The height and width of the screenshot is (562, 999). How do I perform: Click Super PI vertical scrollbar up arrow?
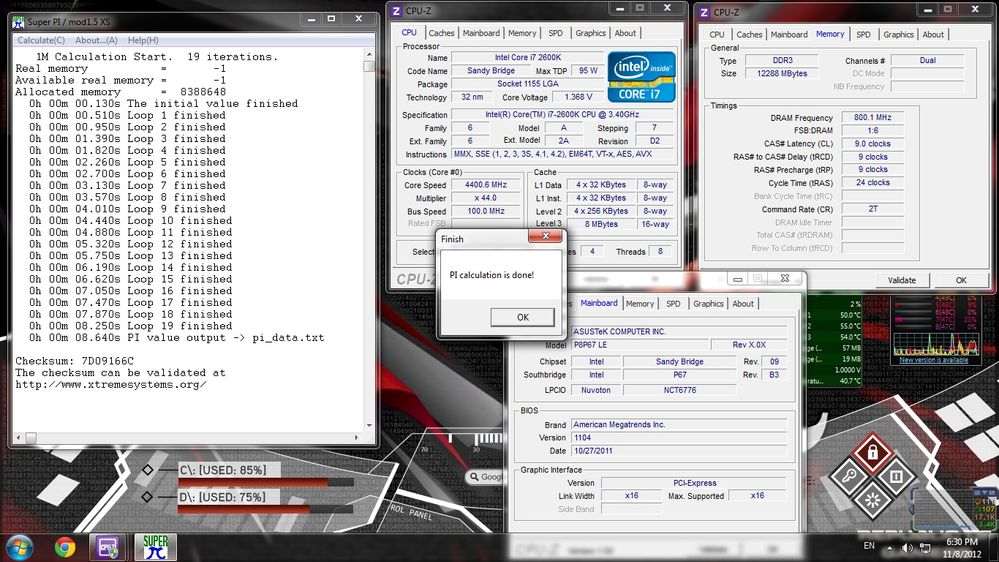(x=369, y=55)
